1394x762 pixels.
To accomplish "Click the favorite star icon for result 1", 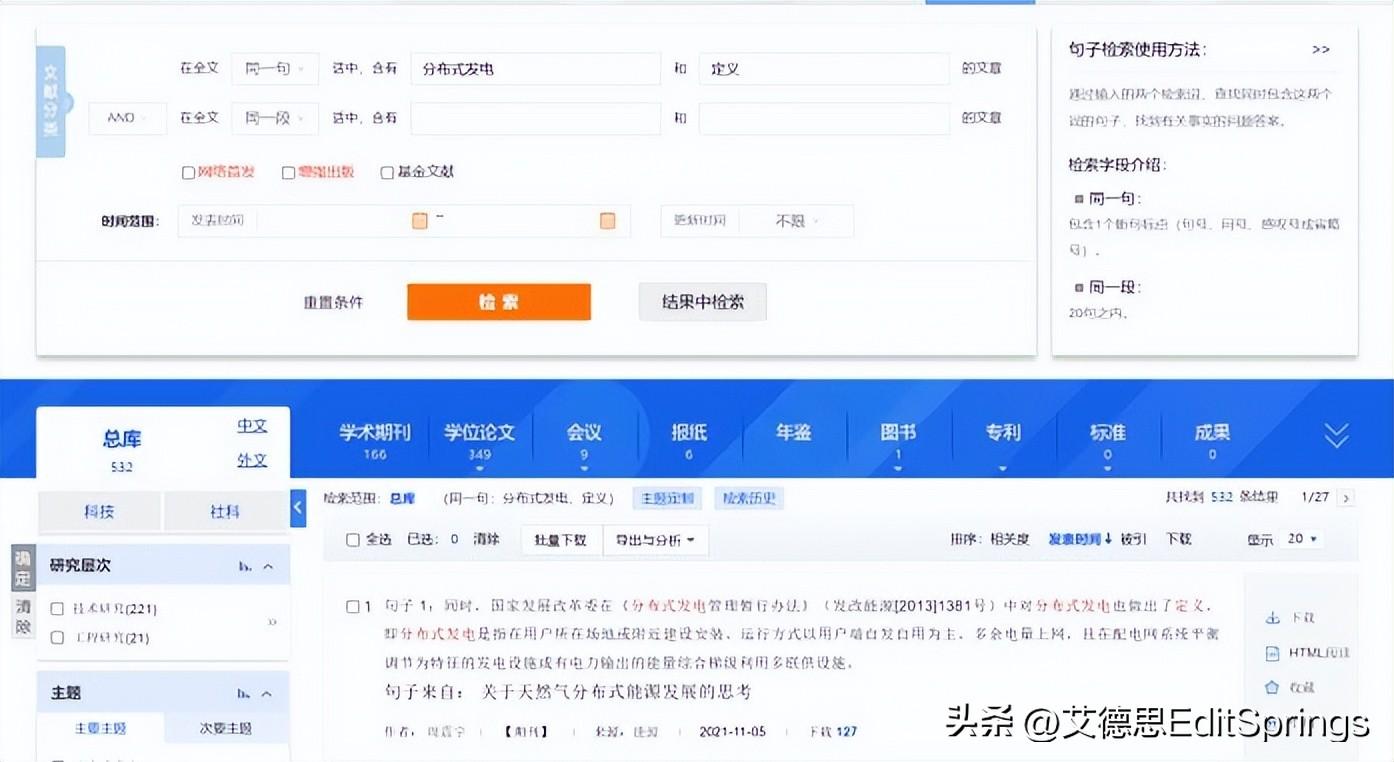I will 1272,687.
